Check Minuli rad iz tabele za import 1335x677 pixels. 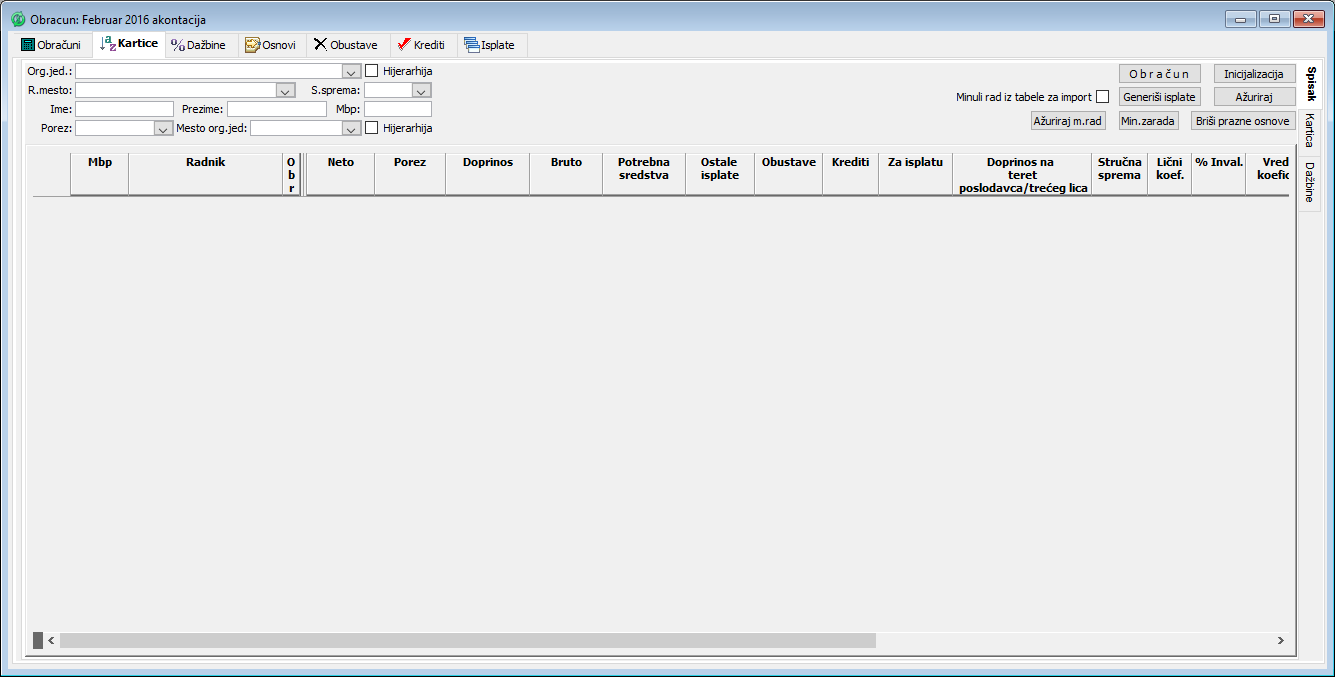click(1102, 97)
